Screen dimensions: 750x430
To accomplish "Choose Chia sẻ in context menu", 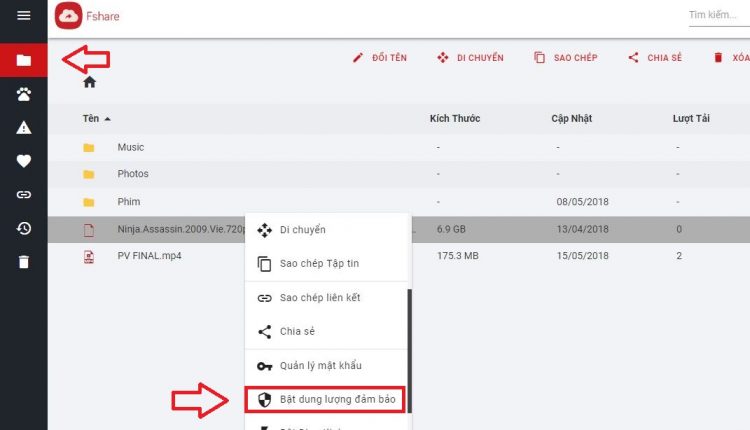I will 326,331.
